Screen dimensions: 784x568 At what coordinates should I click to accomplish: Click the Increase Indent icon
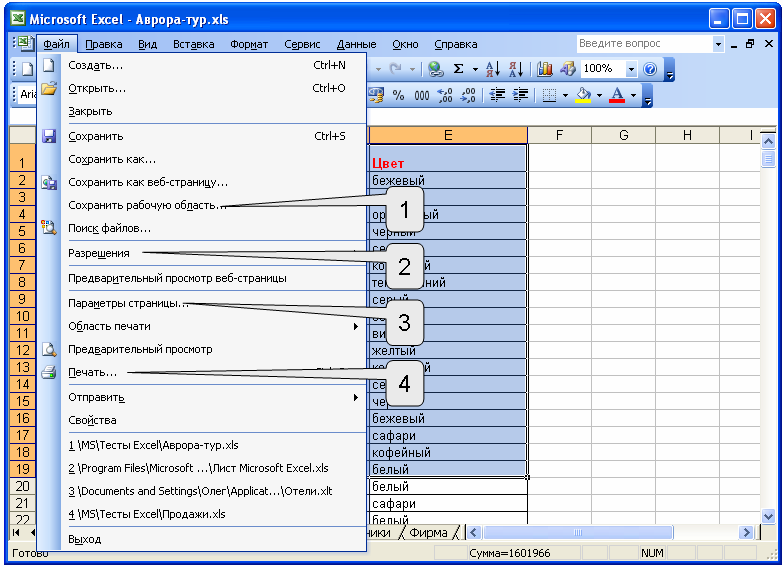520,95
